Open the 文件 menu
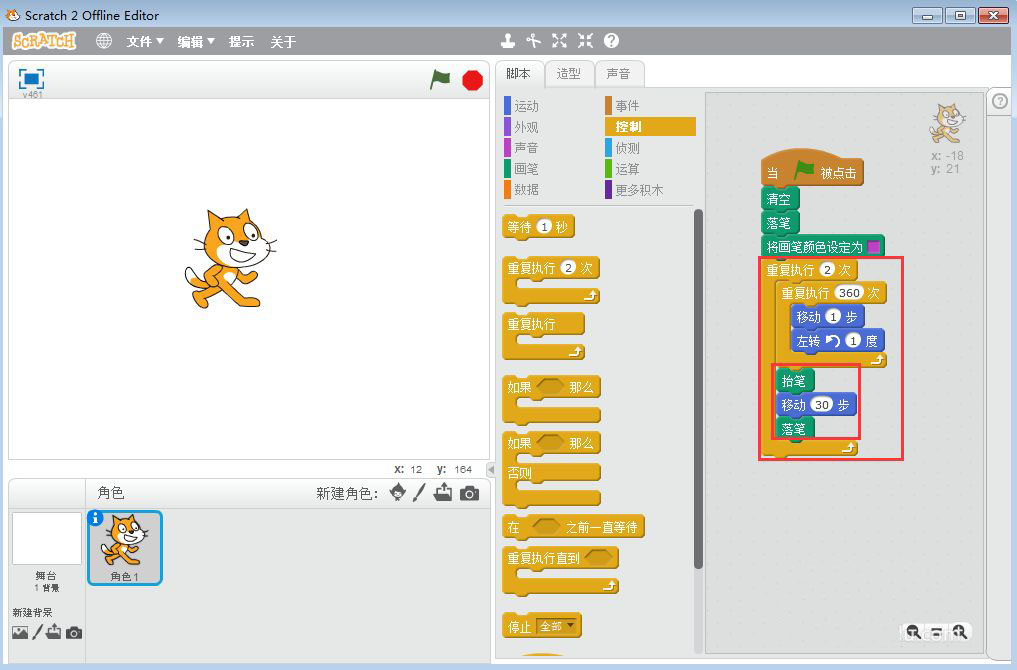Viewport: 1017px width, 670px height. point(145,42)
